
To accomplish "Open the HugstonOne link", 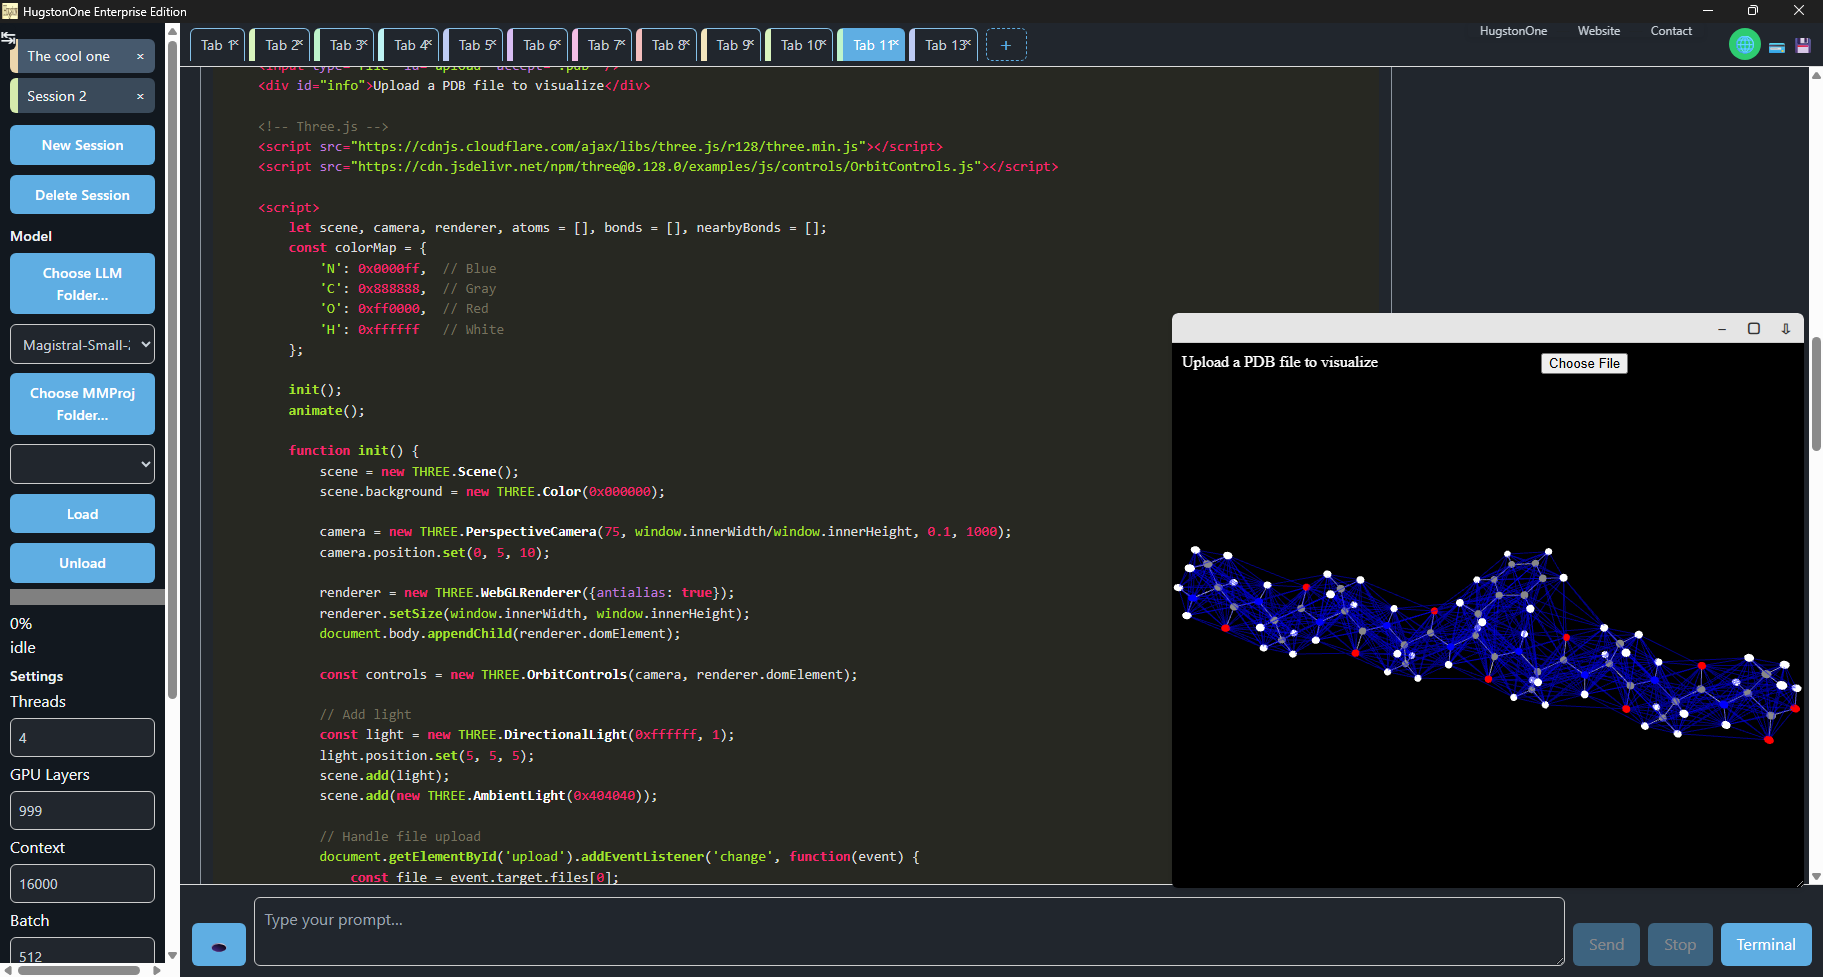I will [1513, 31].
